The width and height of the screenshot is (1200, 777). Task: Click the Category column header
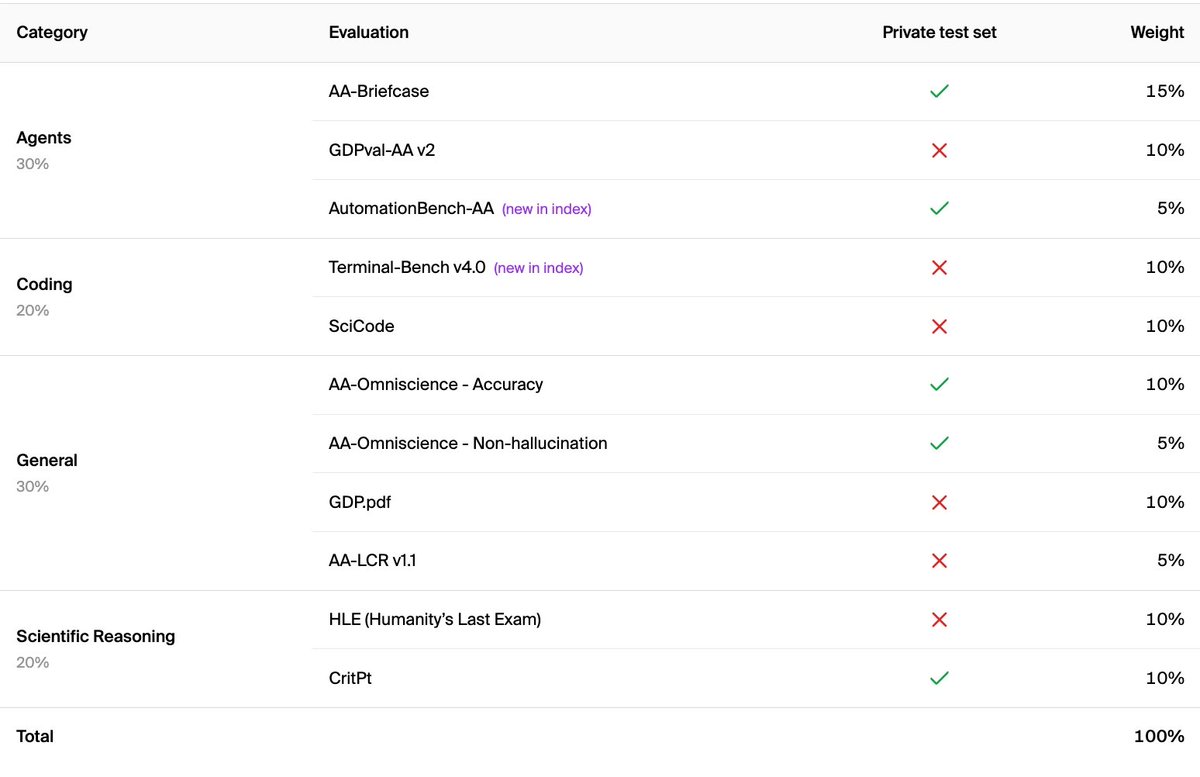click(52, 32)
